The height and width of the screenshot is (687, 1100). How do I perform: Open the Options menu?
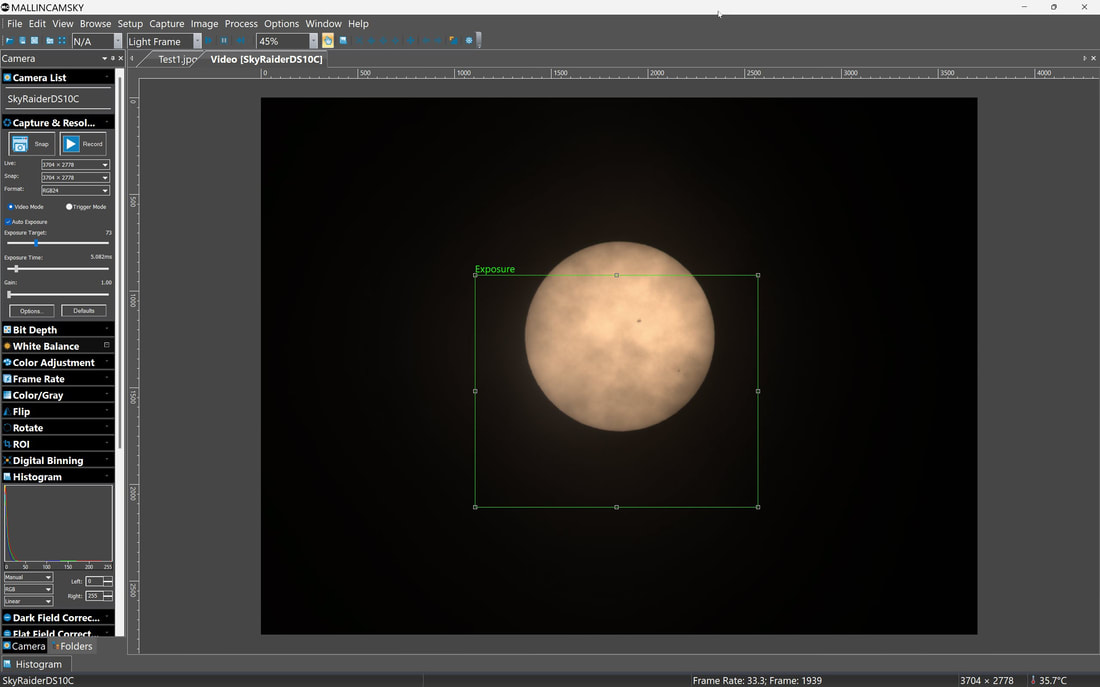coord(281,23)
